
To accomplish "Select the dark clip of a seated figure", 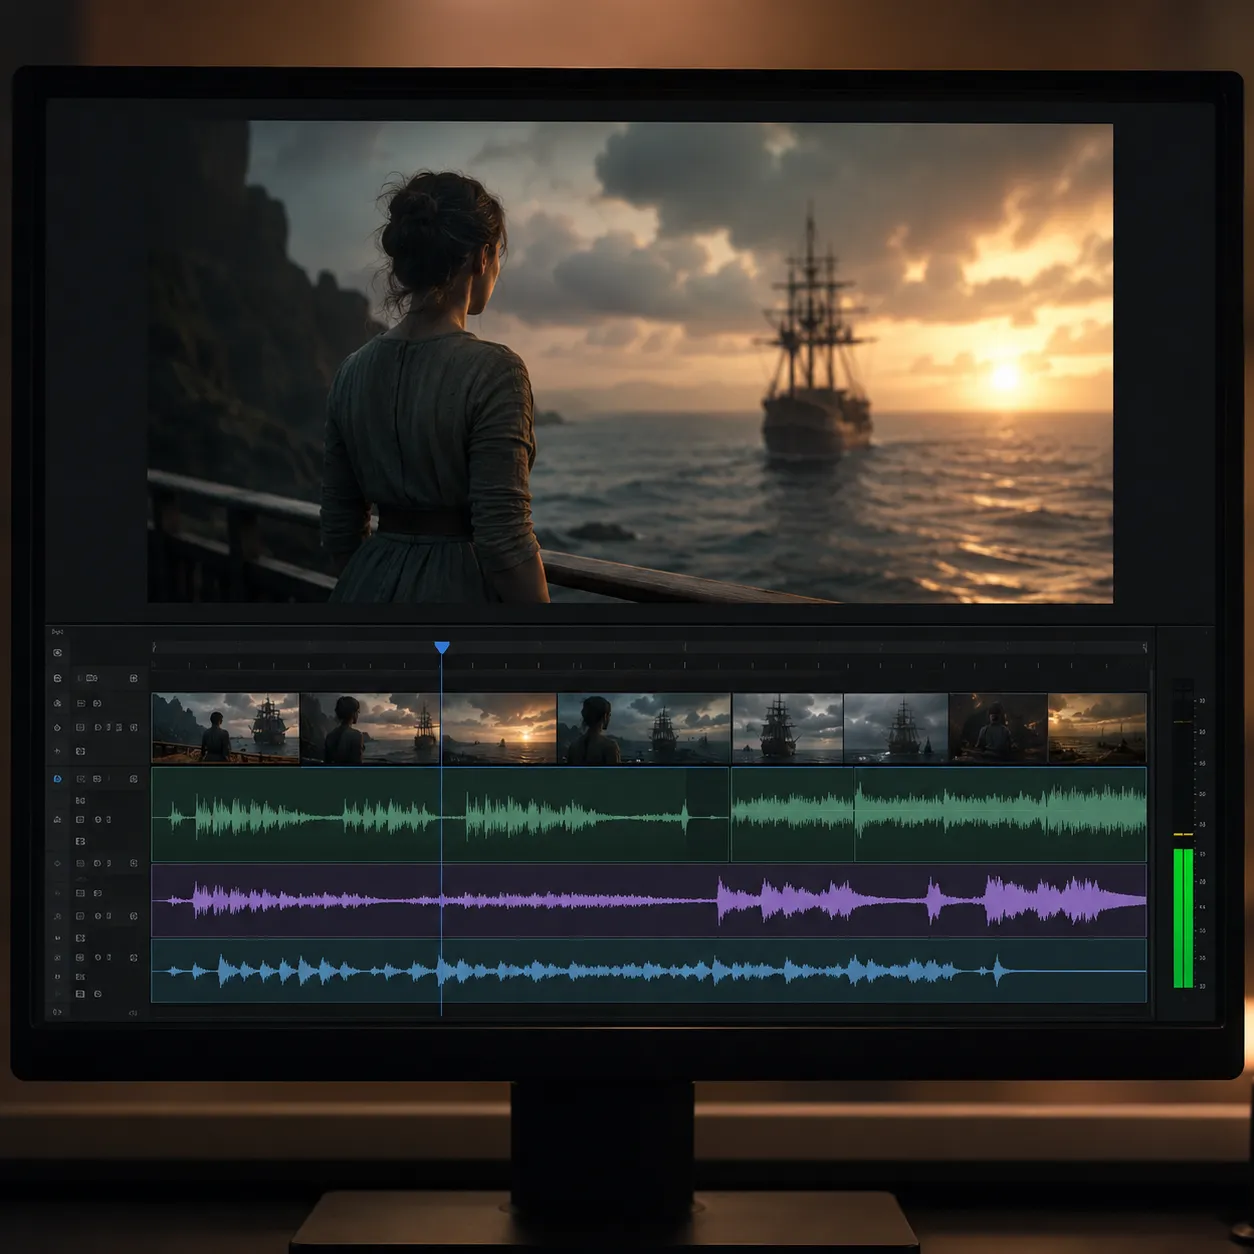I will 998,728.
